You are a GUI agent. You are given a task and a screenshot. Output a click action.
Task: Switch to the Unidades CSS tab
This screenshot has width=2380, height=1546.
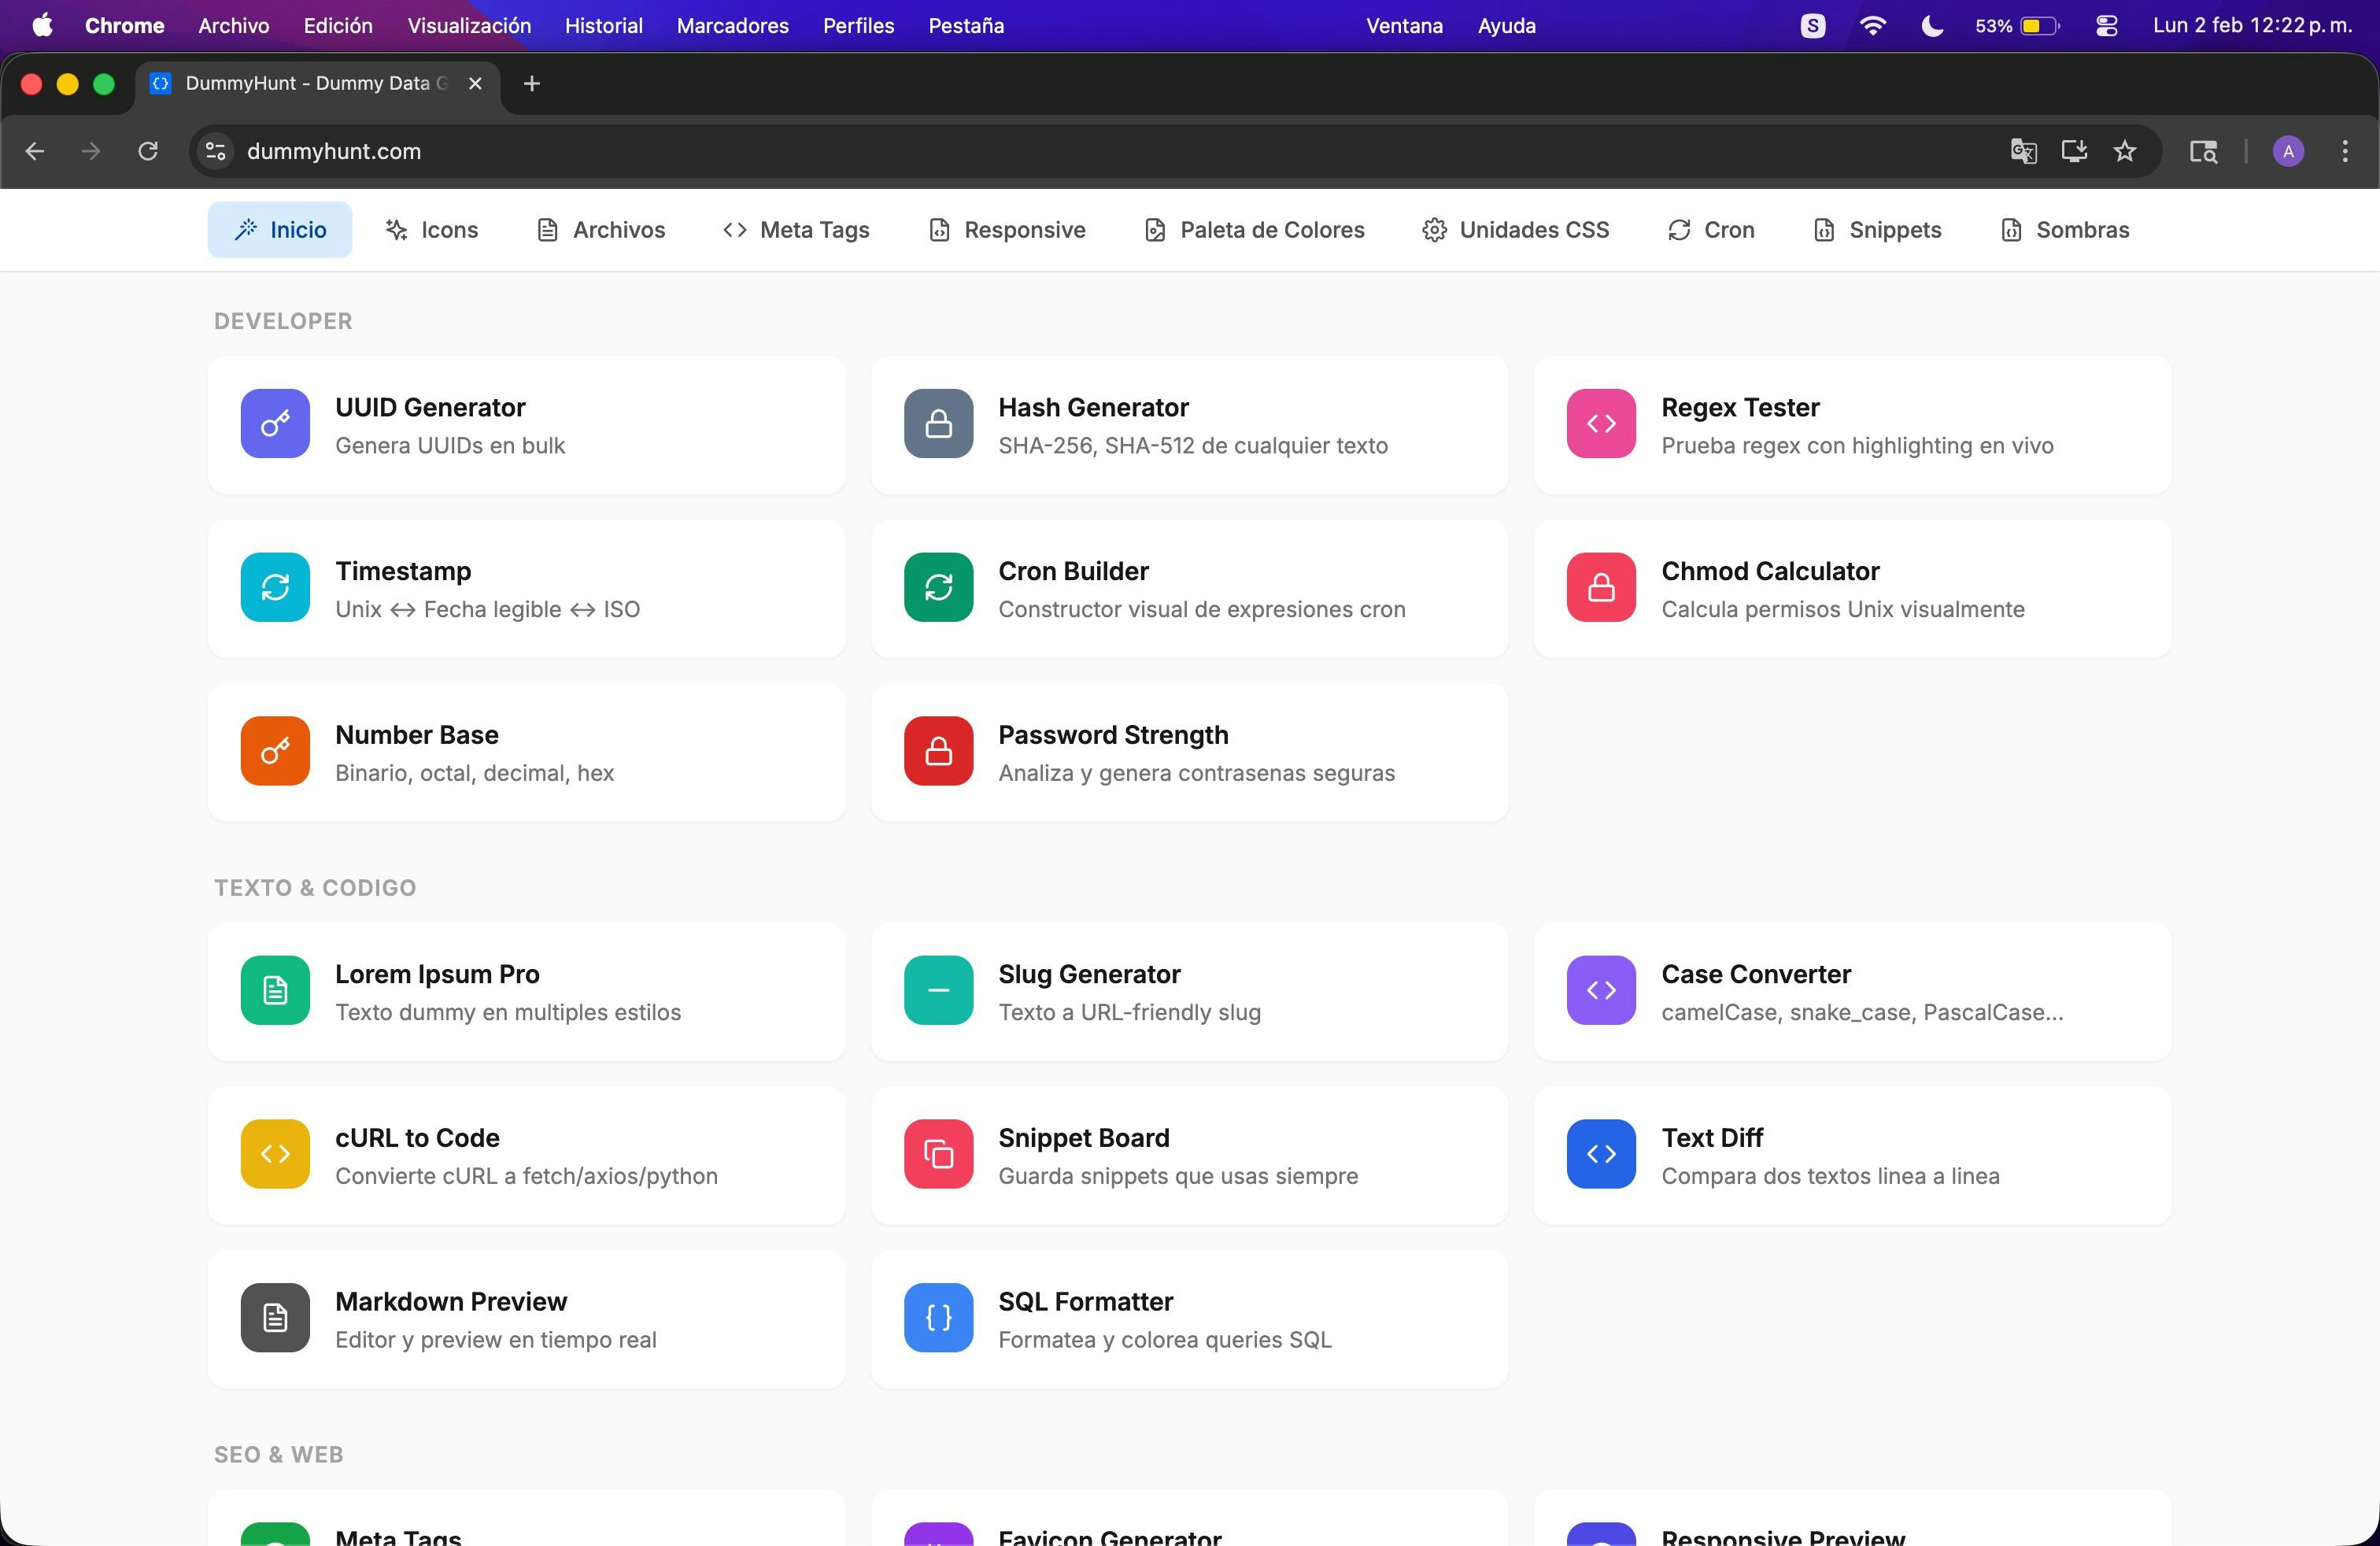(x=1515, y=229)
